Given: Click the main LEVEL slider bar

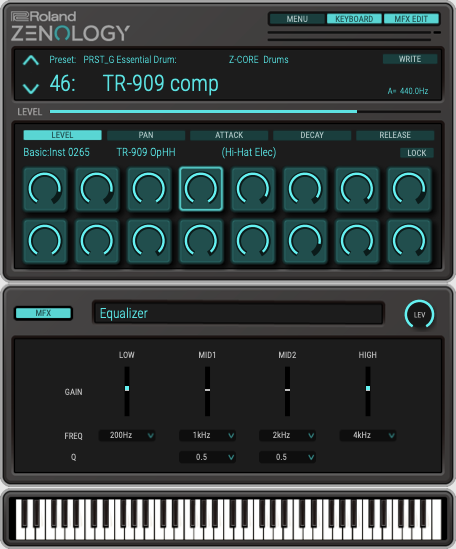Looking at the screenshot, I should coord(245,112).
